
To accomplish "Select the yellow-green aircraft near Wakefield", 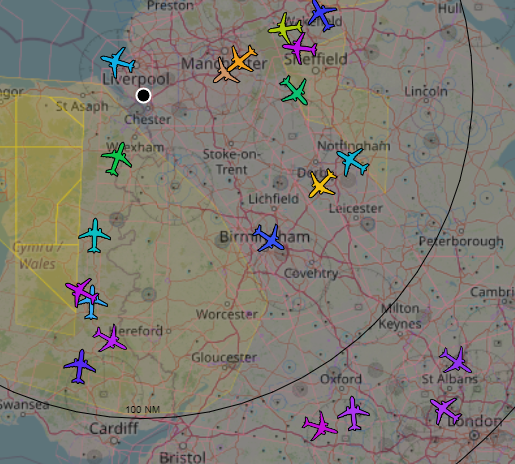I will pos(285,27).
